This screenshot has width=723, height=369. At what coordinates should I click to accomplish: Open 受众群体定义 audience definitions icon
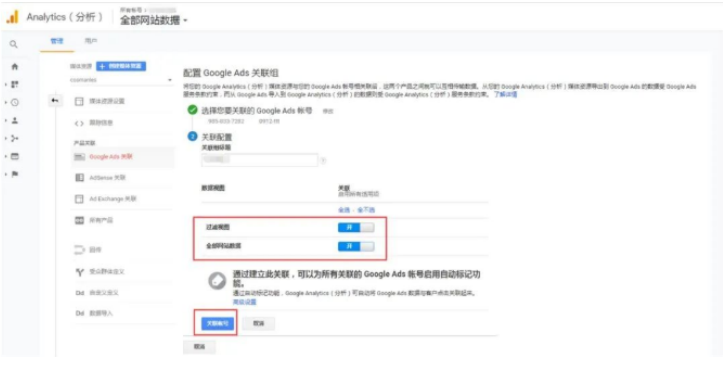pyautogui.click(x=79, y=272)
